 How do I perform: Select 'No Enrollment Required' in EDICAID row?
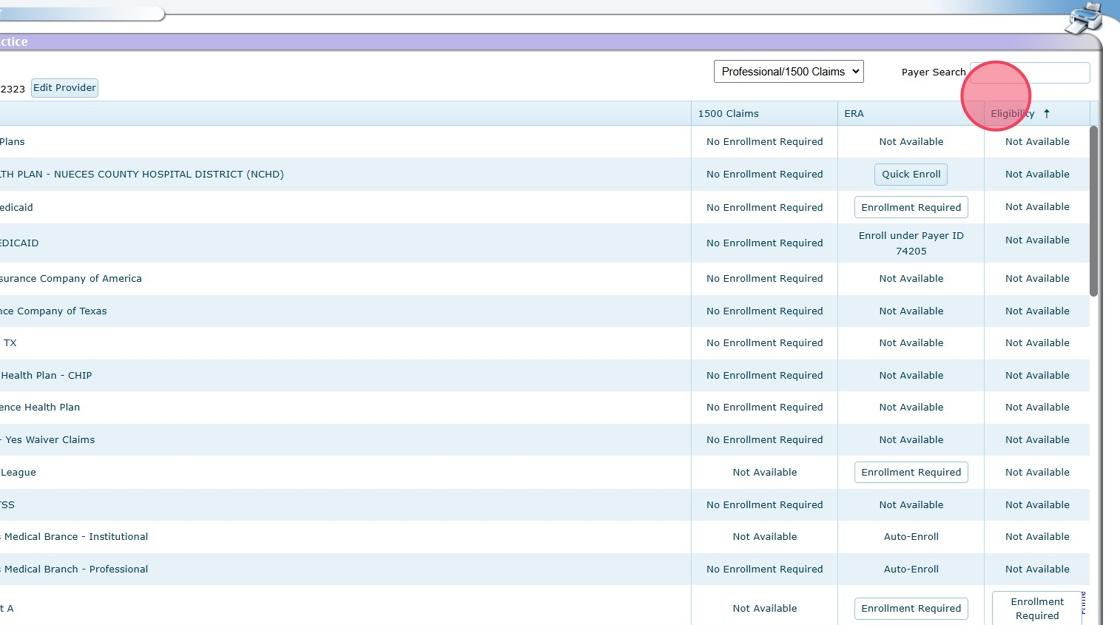coord(764,243)
